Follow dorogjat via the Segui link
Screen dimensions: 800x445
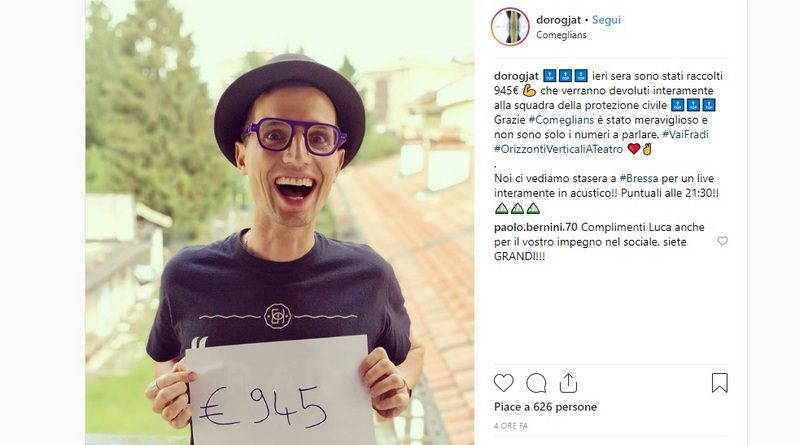606,20
